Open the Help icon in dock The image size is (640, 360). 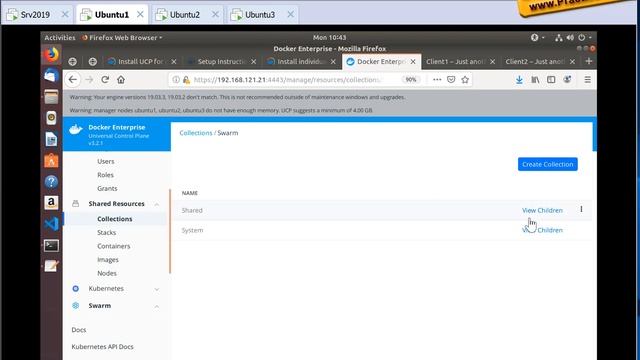51,182
